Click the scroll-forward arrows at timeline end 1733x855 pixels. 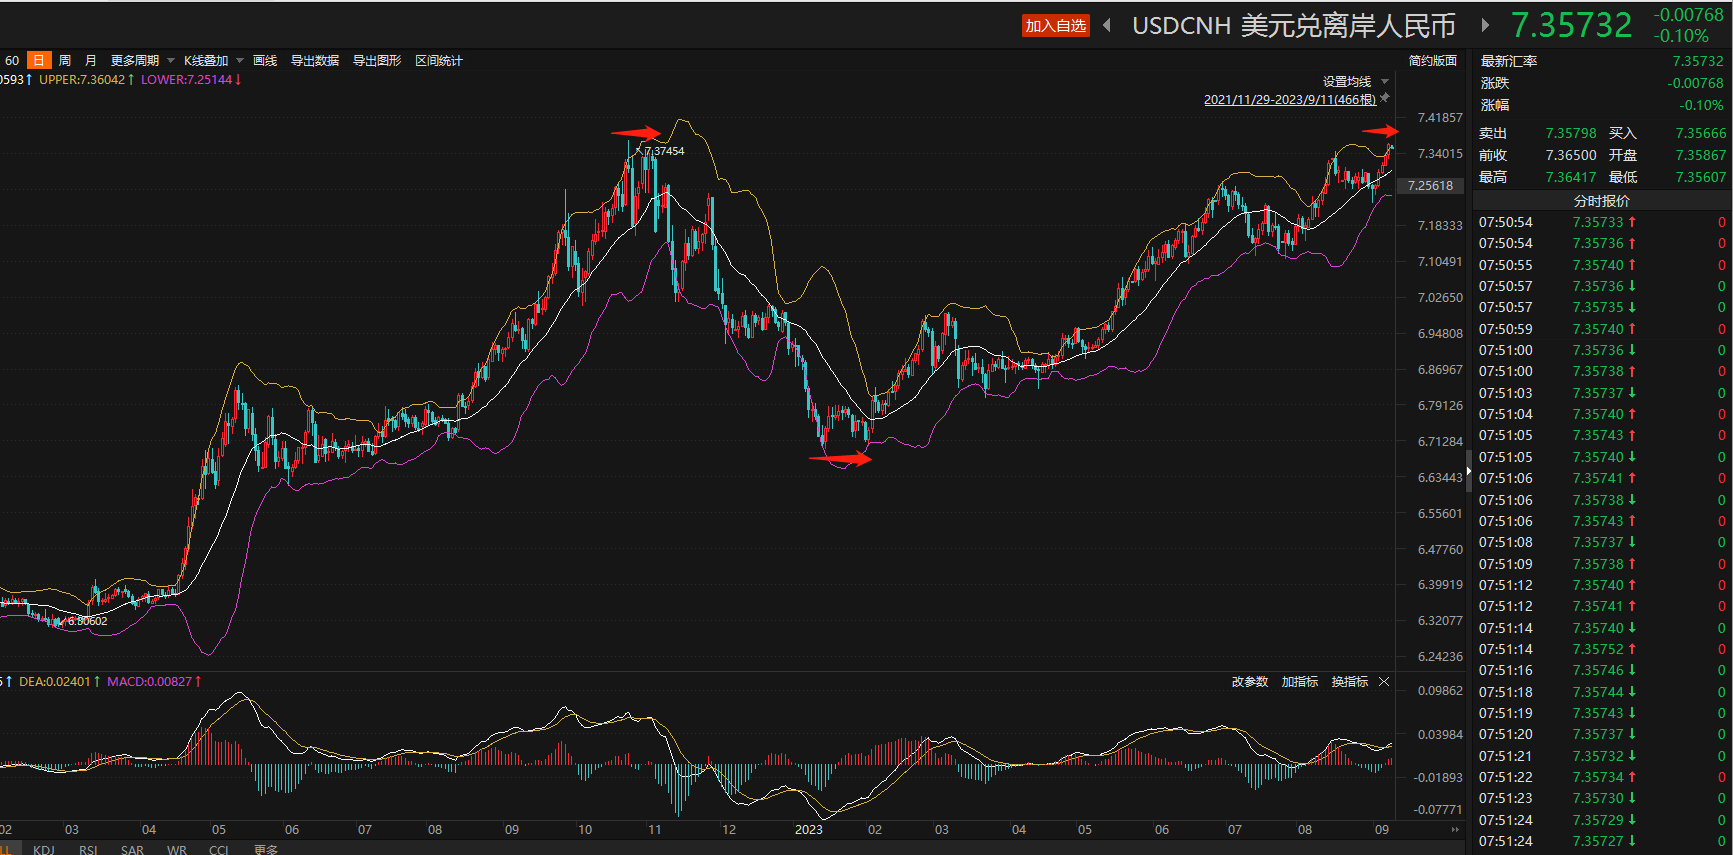pyautogui.click(x=1455, y=830)
